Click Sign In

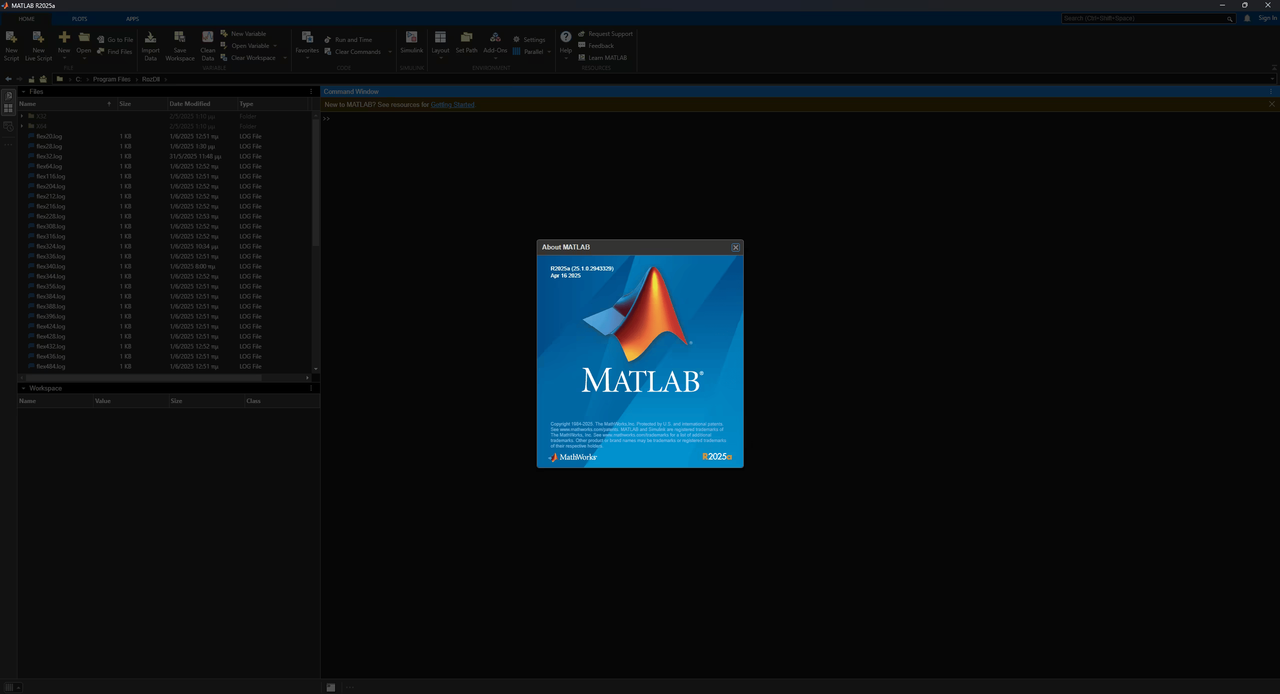coord(1266,18)
